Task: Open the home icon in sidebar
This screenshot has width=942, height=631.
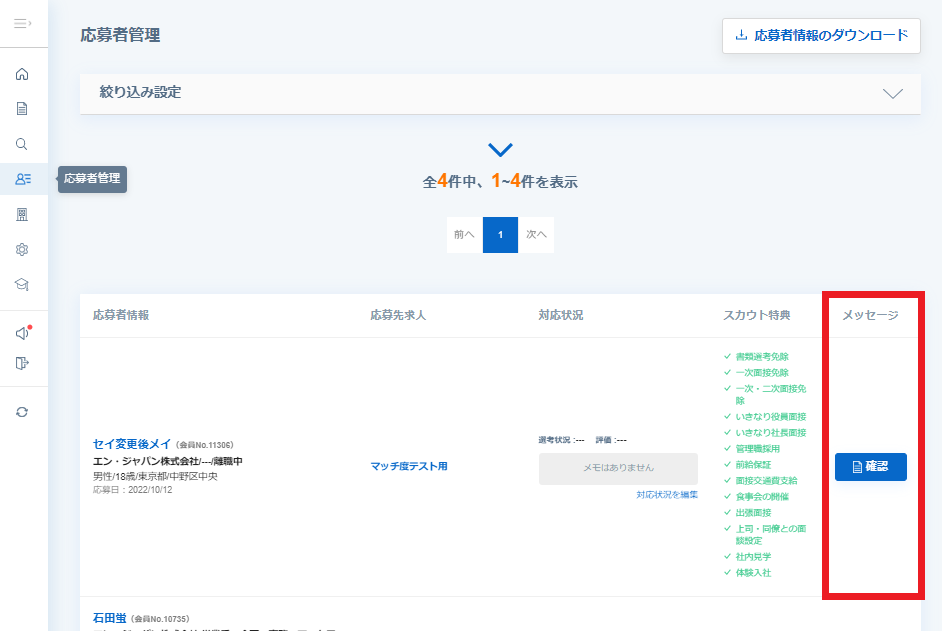Action: coord(22,74)
